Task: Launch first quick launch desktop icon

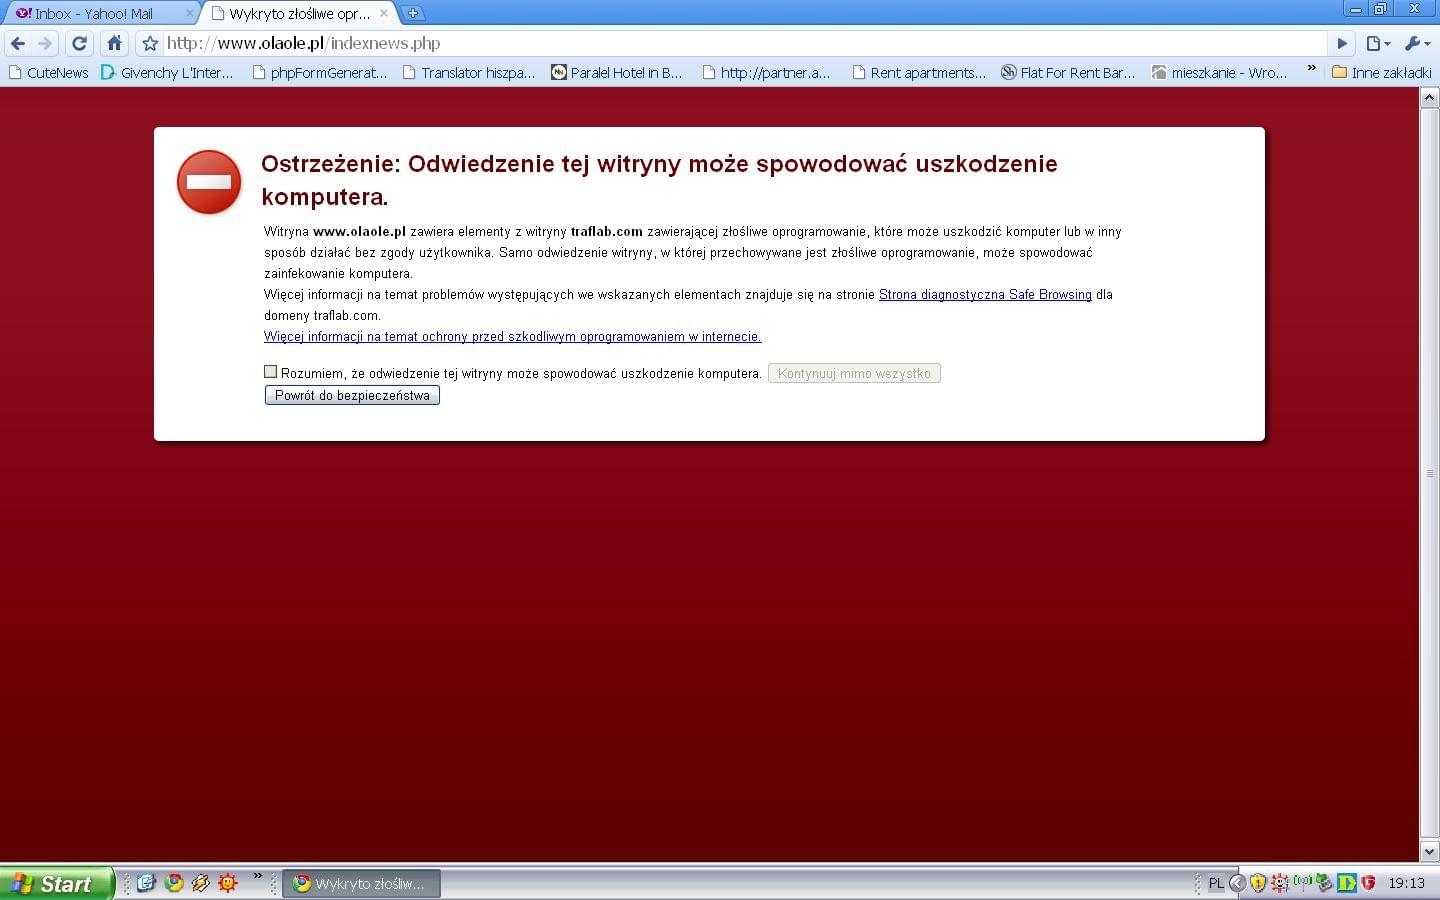Action: pyautogui.click(x=146, y=883)
